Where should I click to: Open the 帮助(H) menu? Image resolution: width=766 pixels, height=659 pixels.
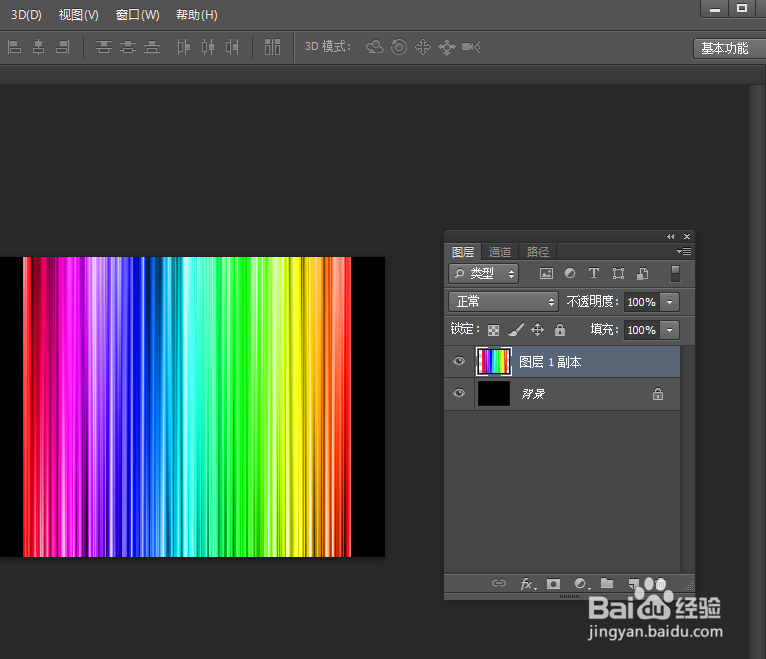[197, 15]
